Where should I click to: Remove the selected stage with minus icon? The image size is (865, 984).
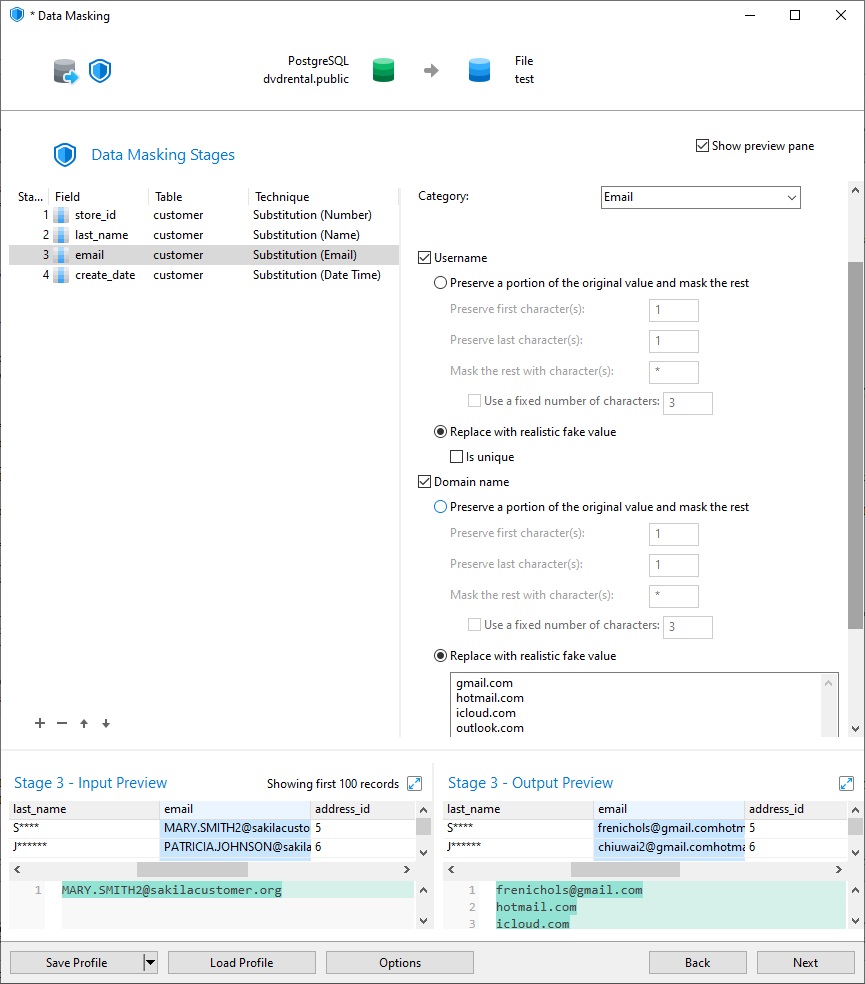click(62, 723)
